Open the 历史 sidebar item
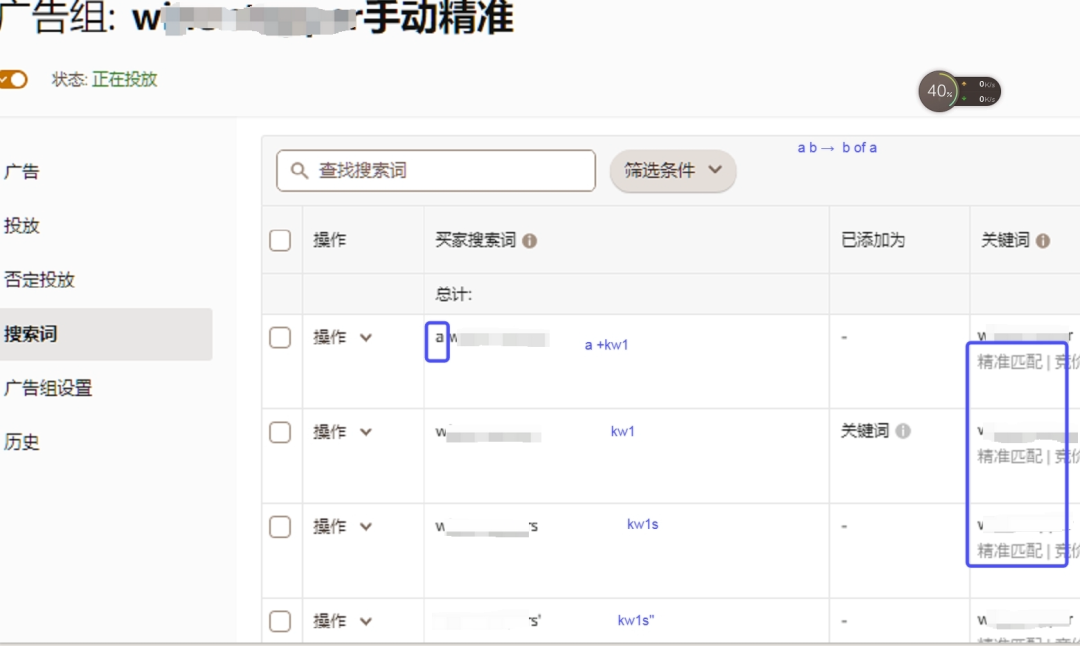Image resolution: width=1080 pixels, height=646 pixels. (21, 441)
